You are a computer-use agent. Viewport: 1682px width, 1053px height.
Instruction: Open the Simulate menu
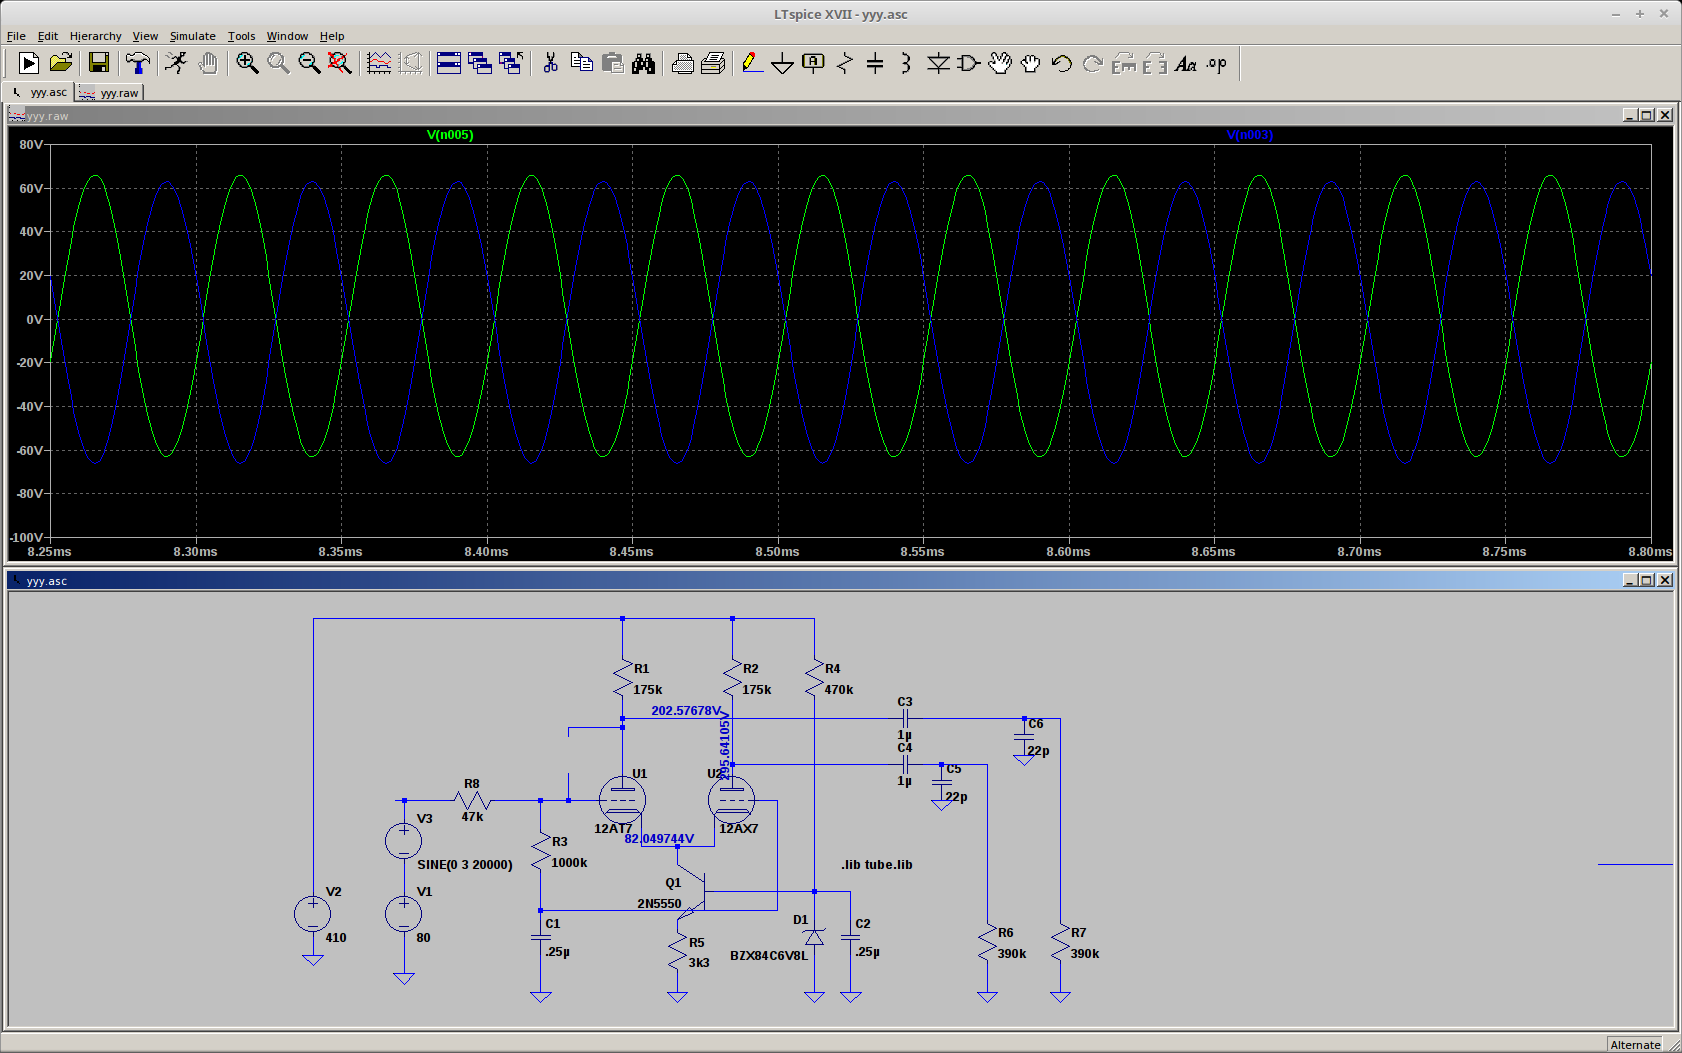pos(192,36)
